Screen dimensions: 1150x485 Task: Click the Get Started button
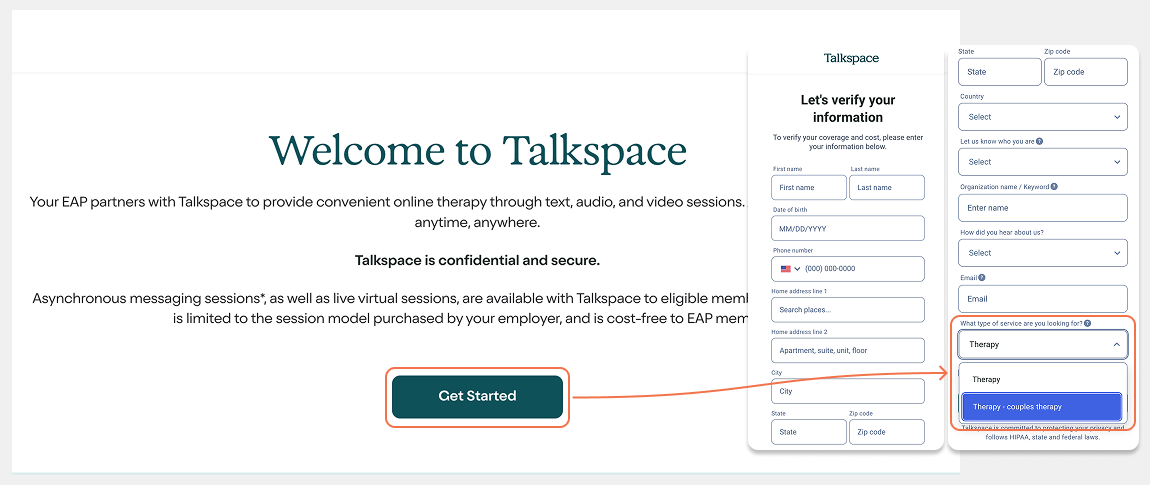pyautogui.click(x=477, y=396)
